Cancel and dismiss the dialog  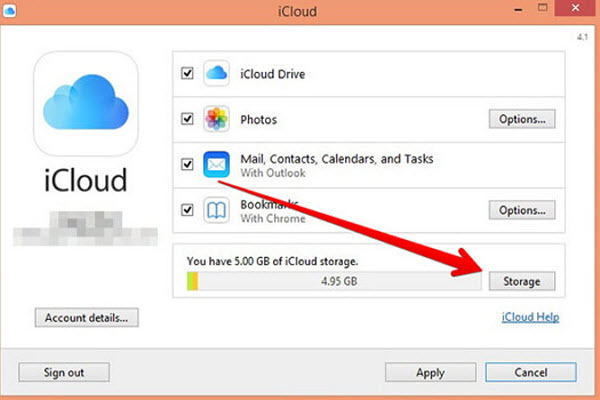click(530, 372)
